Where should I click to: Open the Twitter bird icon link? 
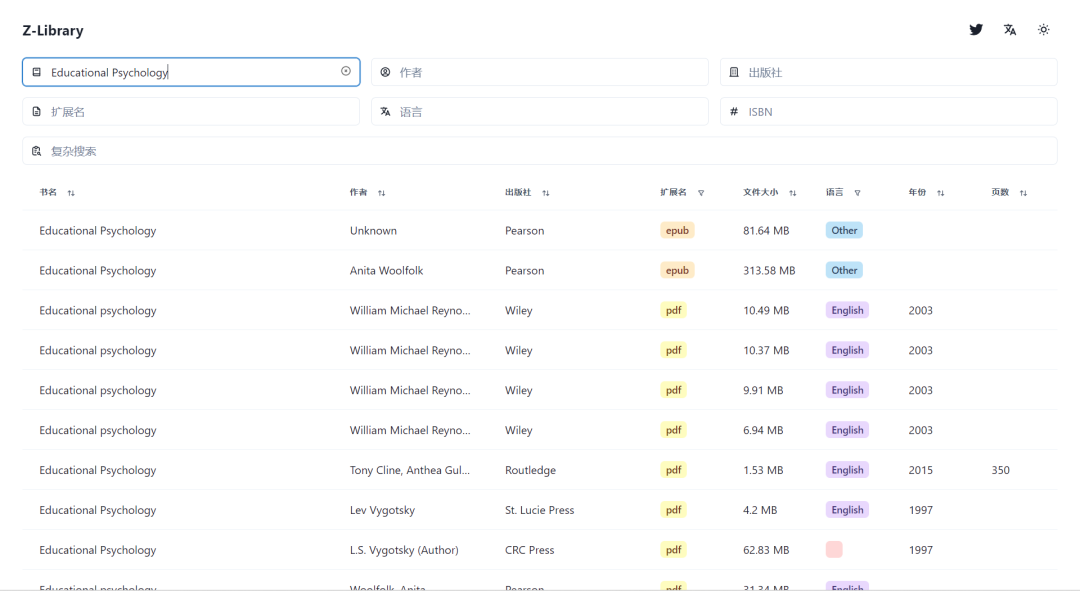(976, 30)
